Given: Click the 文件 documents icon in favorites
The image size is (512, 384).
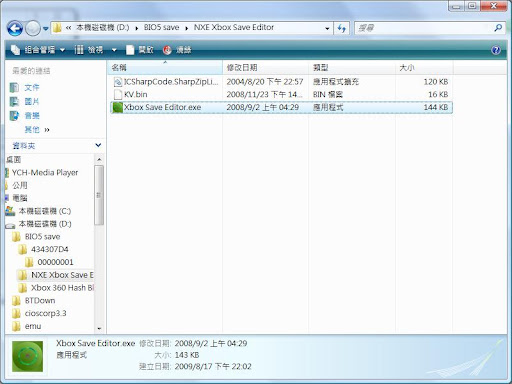Looking at the screenshot, I should click(x=14, y=88).
